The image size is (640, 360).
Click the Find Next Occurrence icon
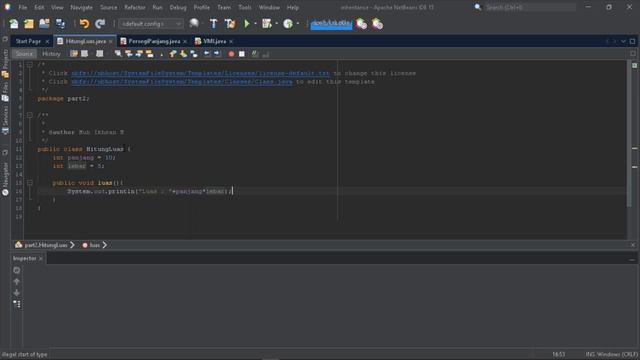[x=139, y=54]
